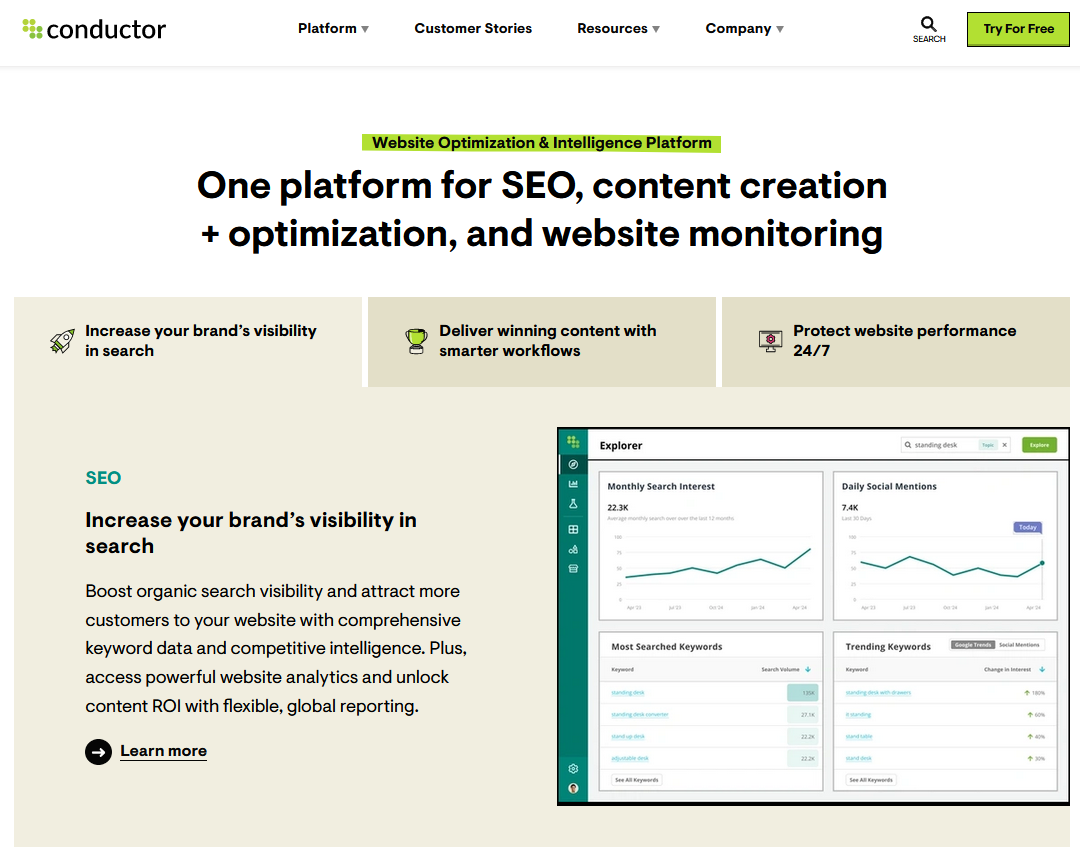Expand the Company dropdown menu

coord(744,29)
